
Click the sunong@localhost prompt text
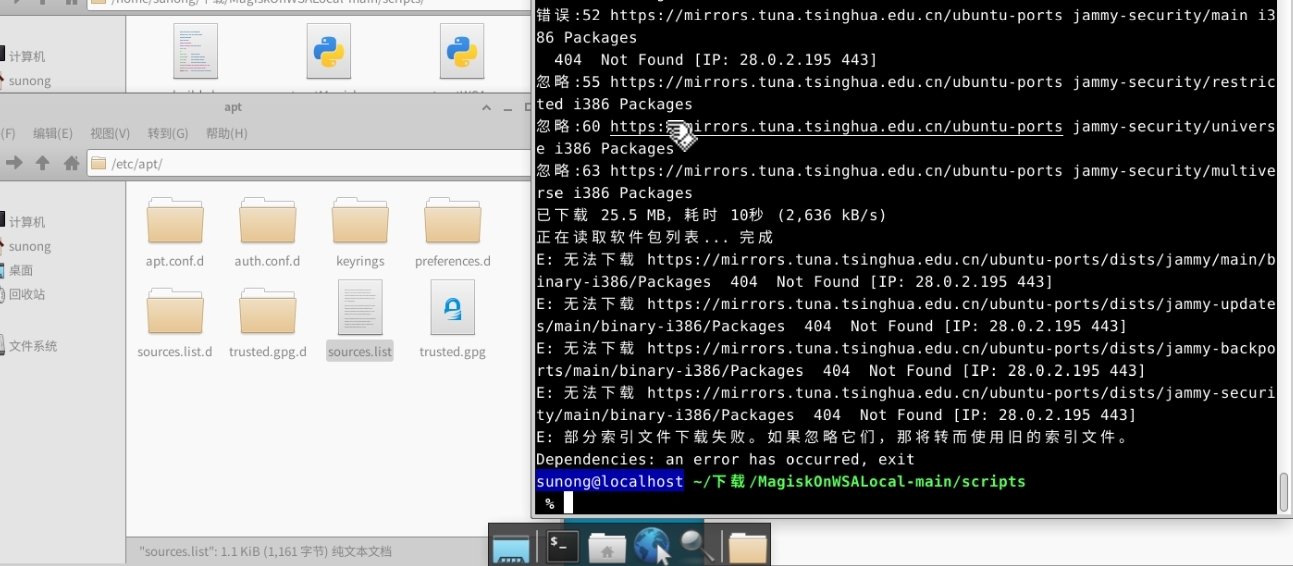click(x=610, y=481)
